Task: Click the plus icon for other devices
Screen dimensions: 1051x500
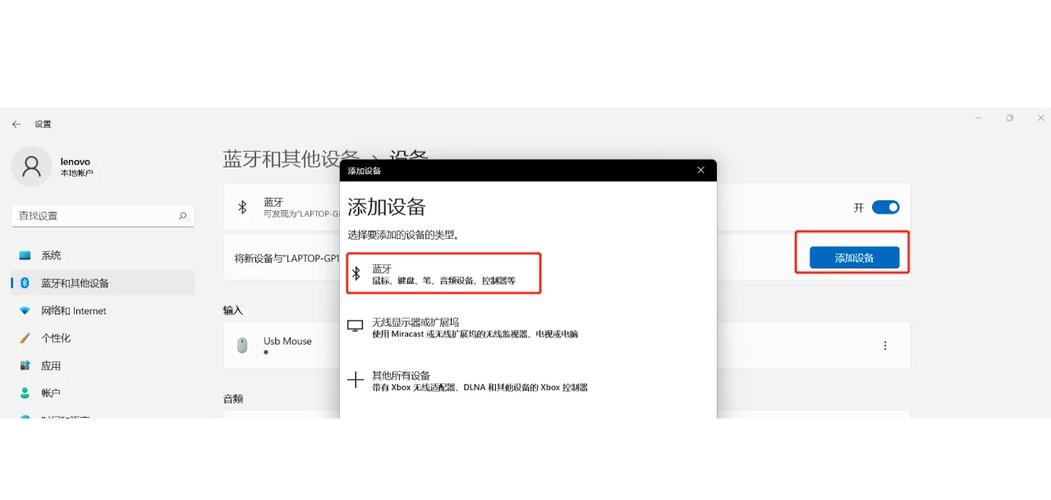Action: coord(355,380)
